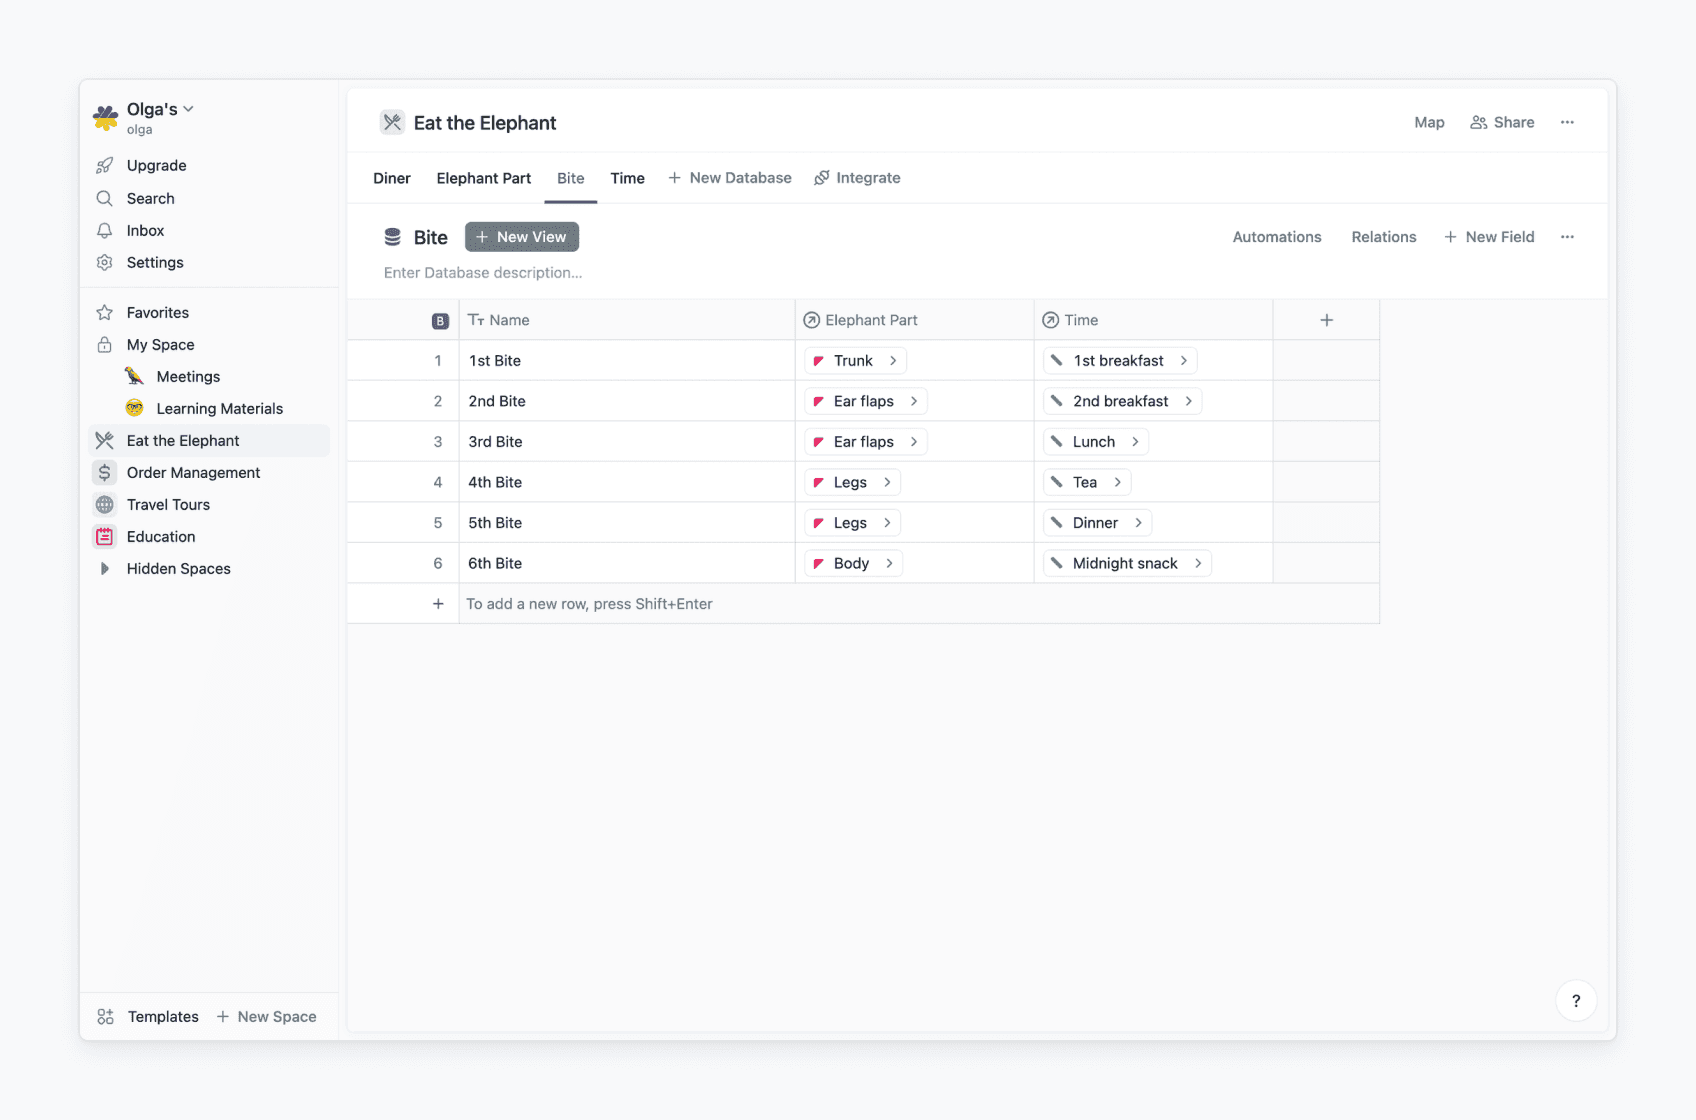Open the Olga's workspace chevron
The image size is (1696, 1120).
tap(188, 108)
